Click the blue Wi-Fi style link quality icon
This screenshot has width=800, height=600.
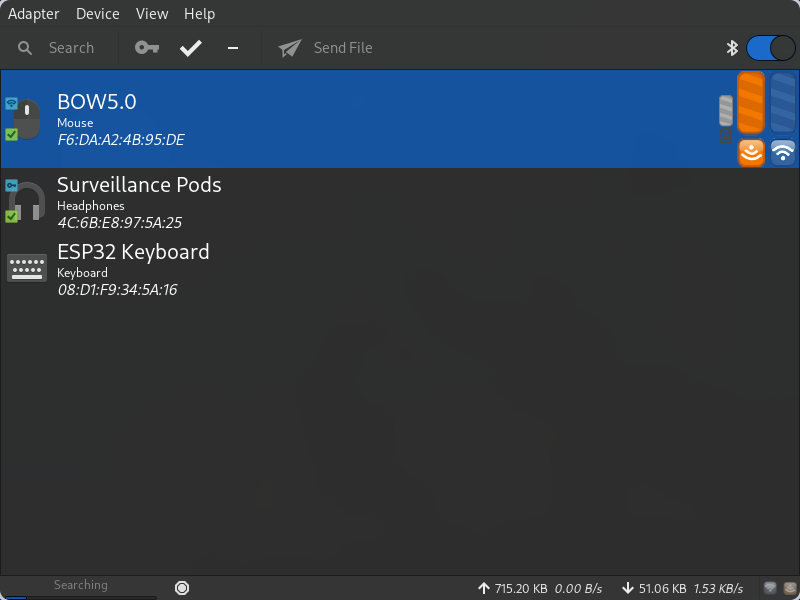[x=783, y=152]
